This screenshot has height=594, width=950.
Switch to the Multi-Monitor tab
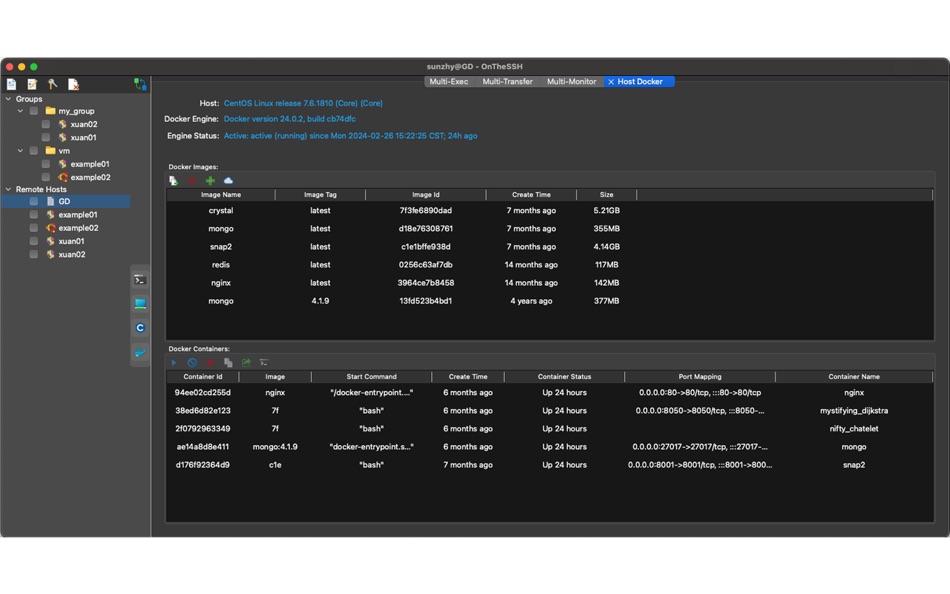click(571, 81)
